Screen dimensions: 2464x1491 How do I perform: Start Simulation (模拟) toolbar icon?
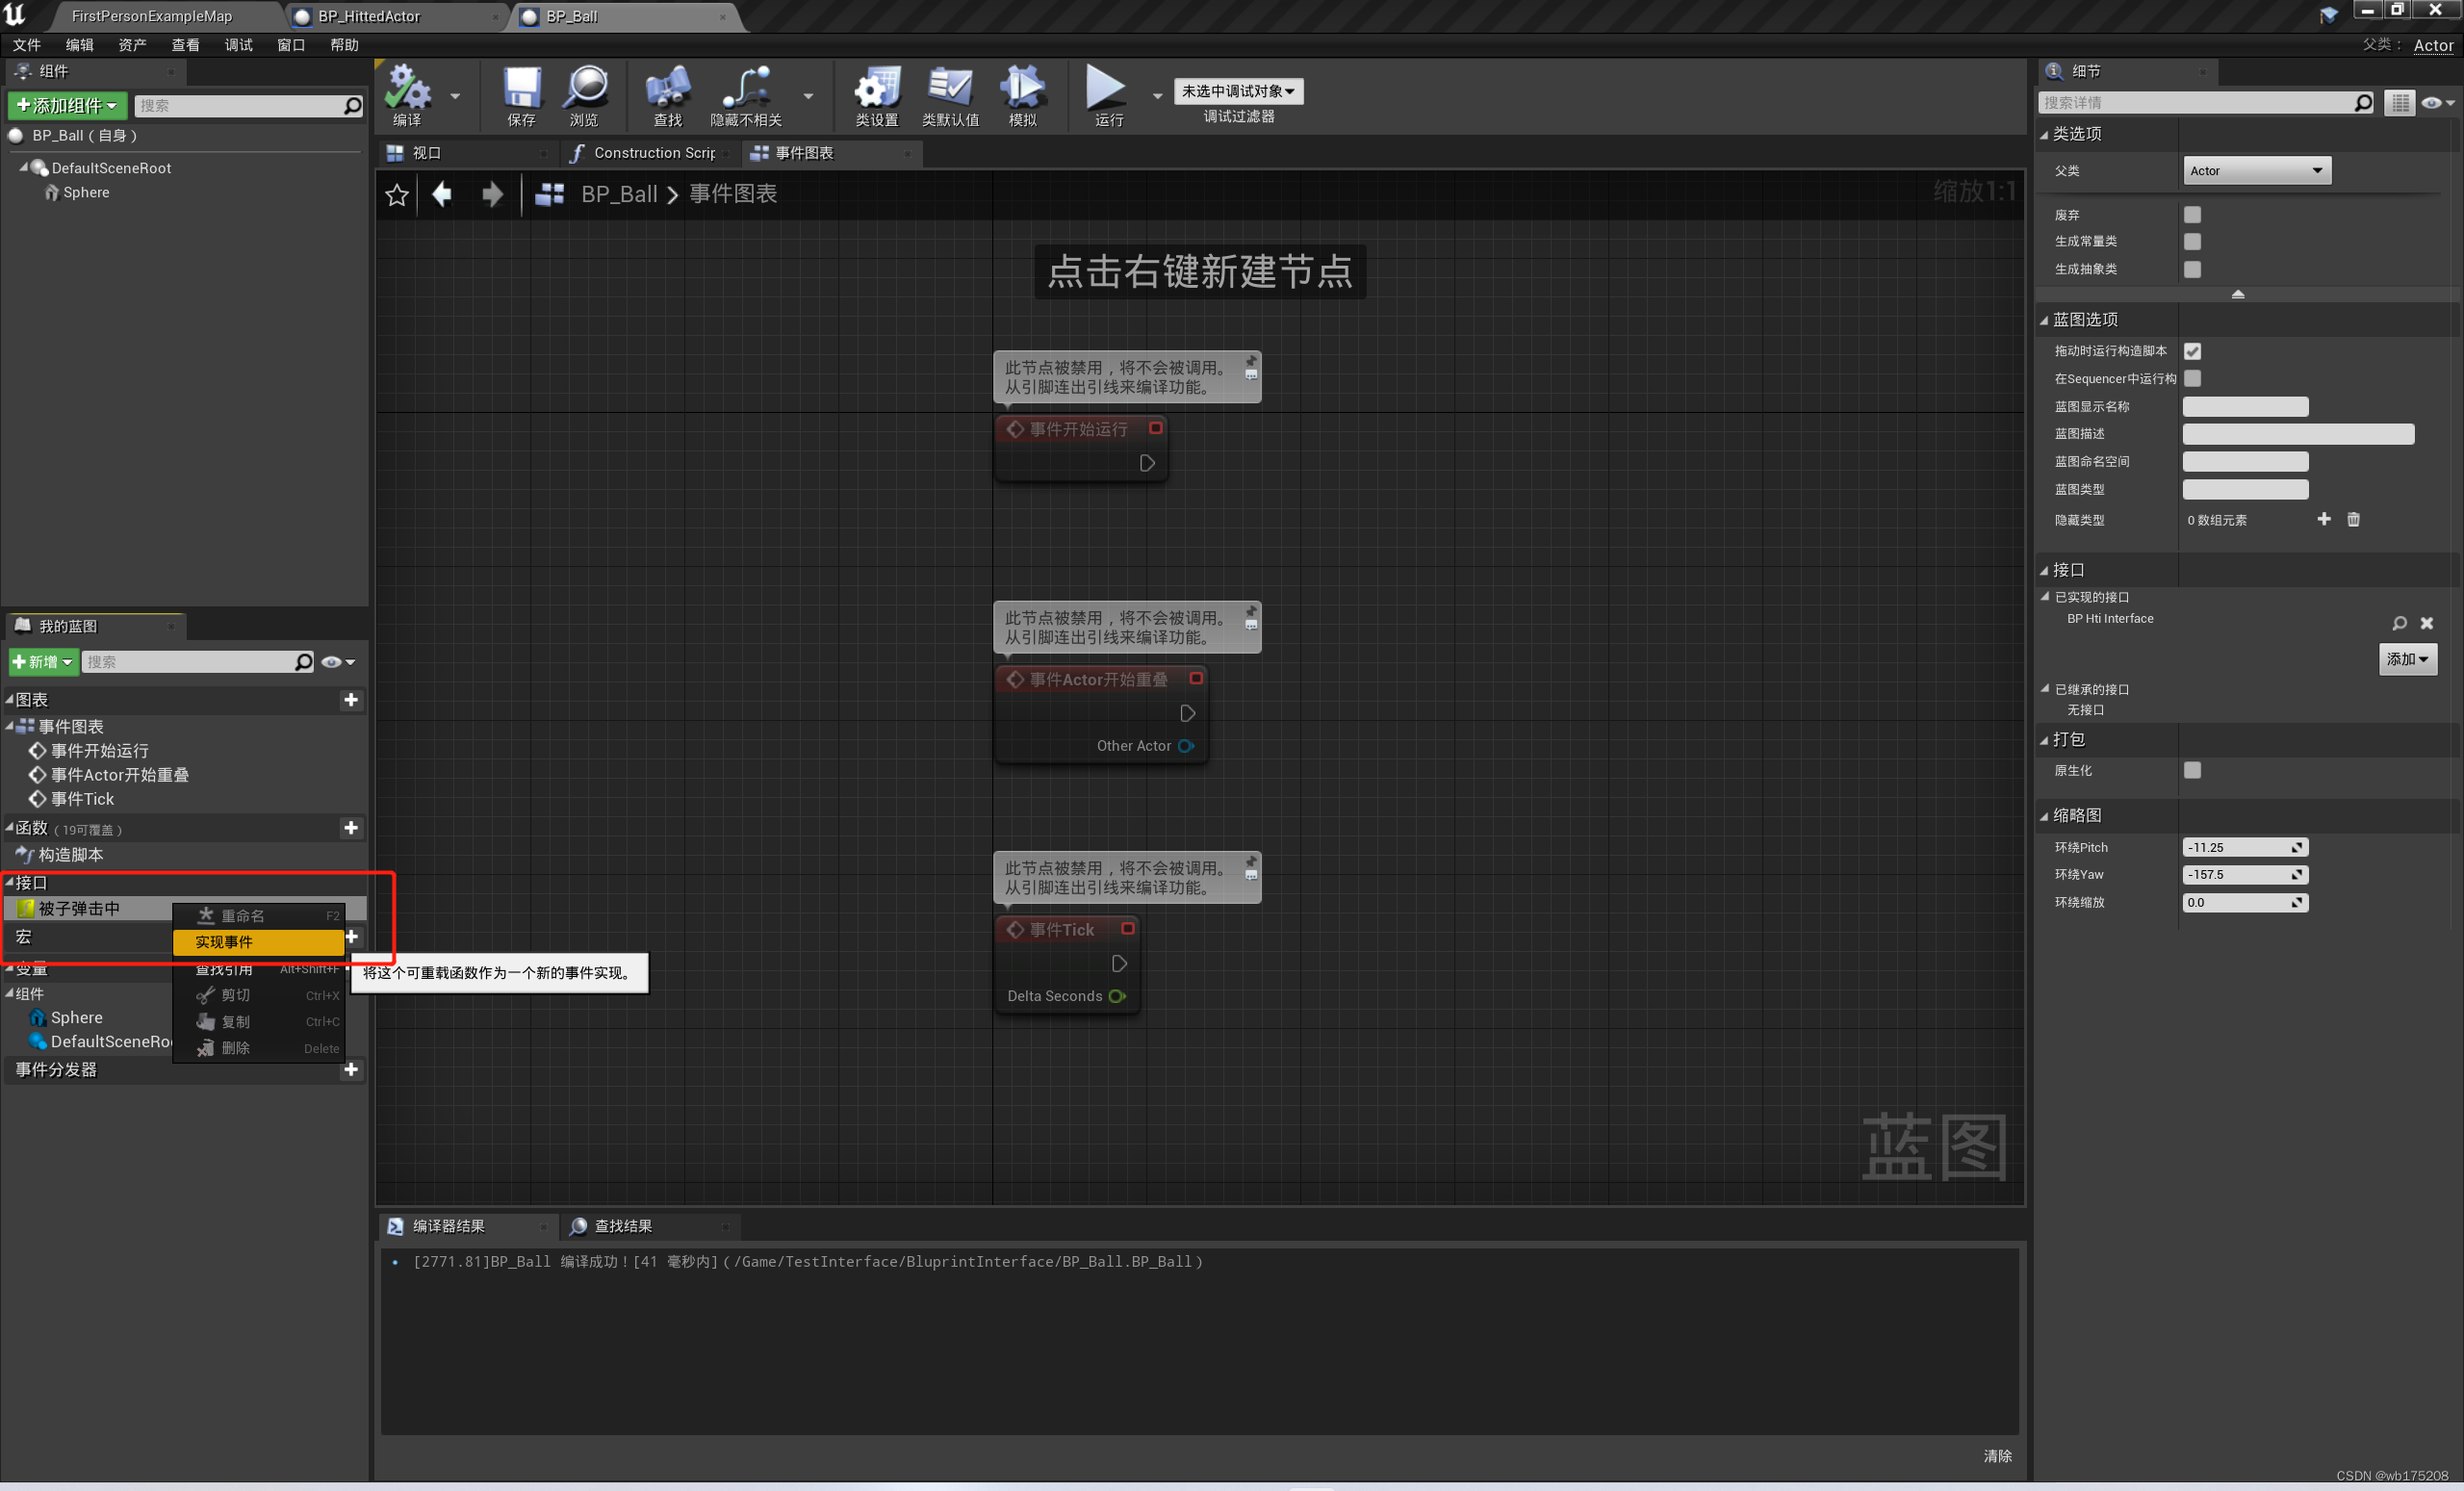tap(1022, 95)
